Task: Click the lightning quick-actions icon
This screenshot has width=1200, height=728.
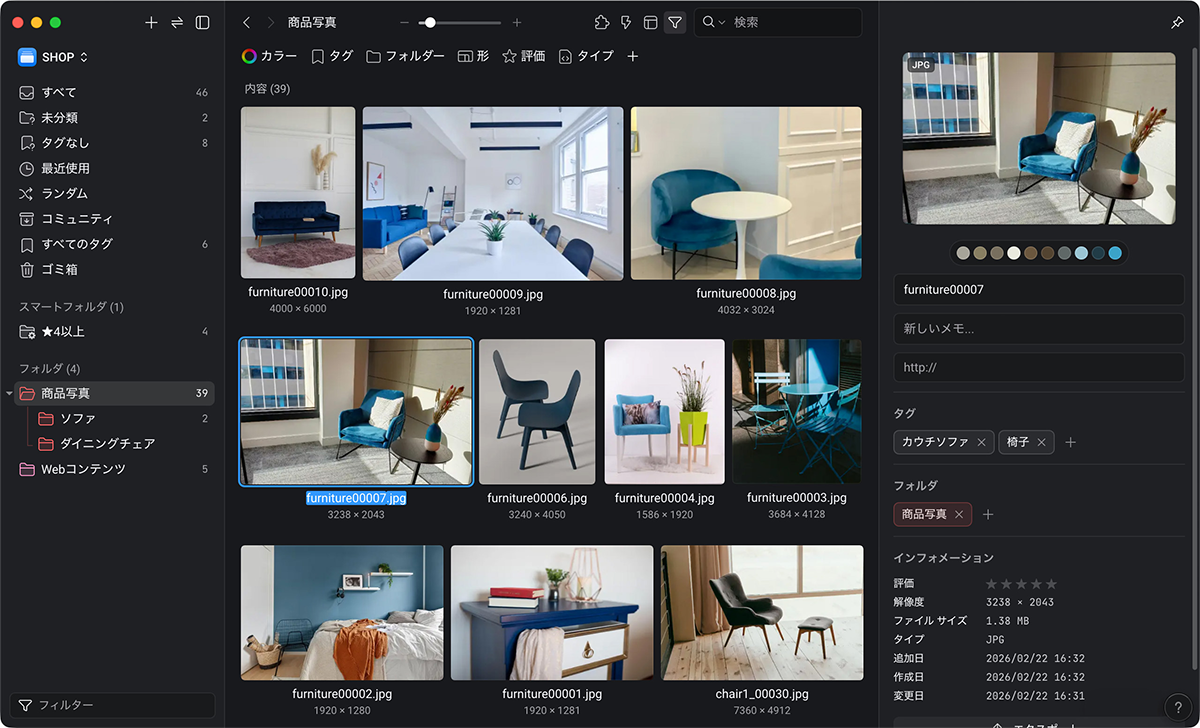Action: pyautogui.click(x=626, y=22)
